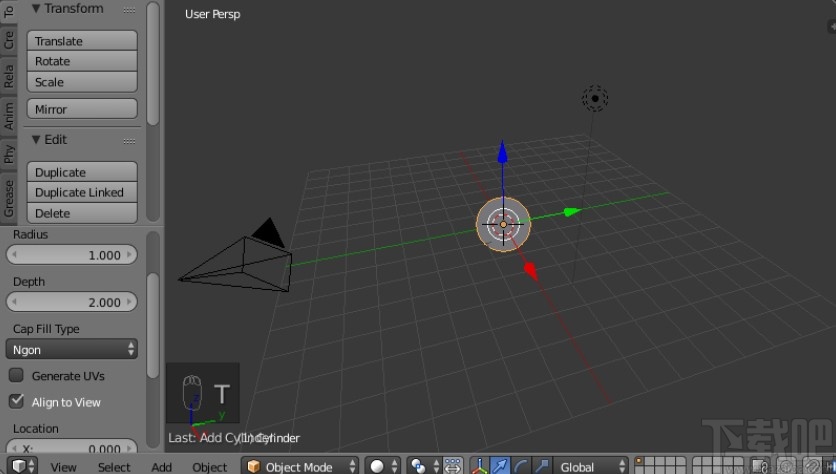Uncheck Align to View

coord(17,401)
